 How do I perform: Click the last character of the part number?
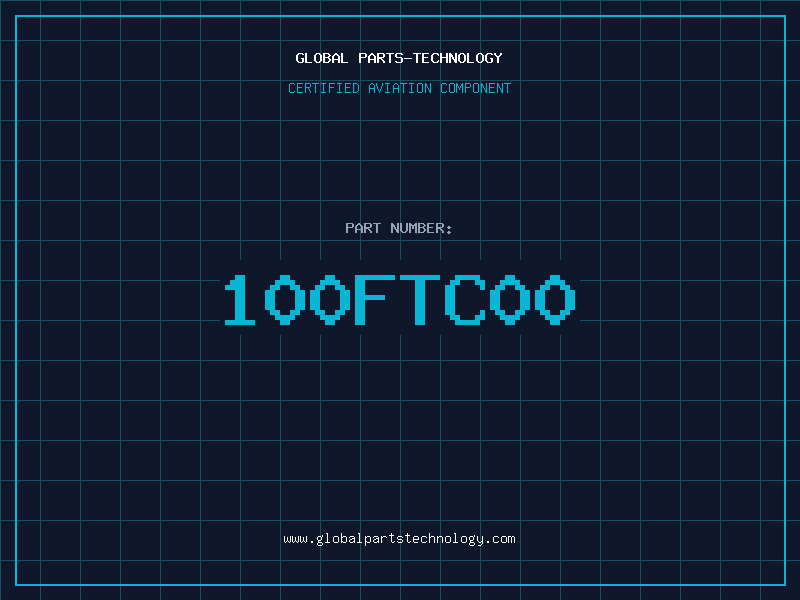pyautogui.click(x=557, y=300)
